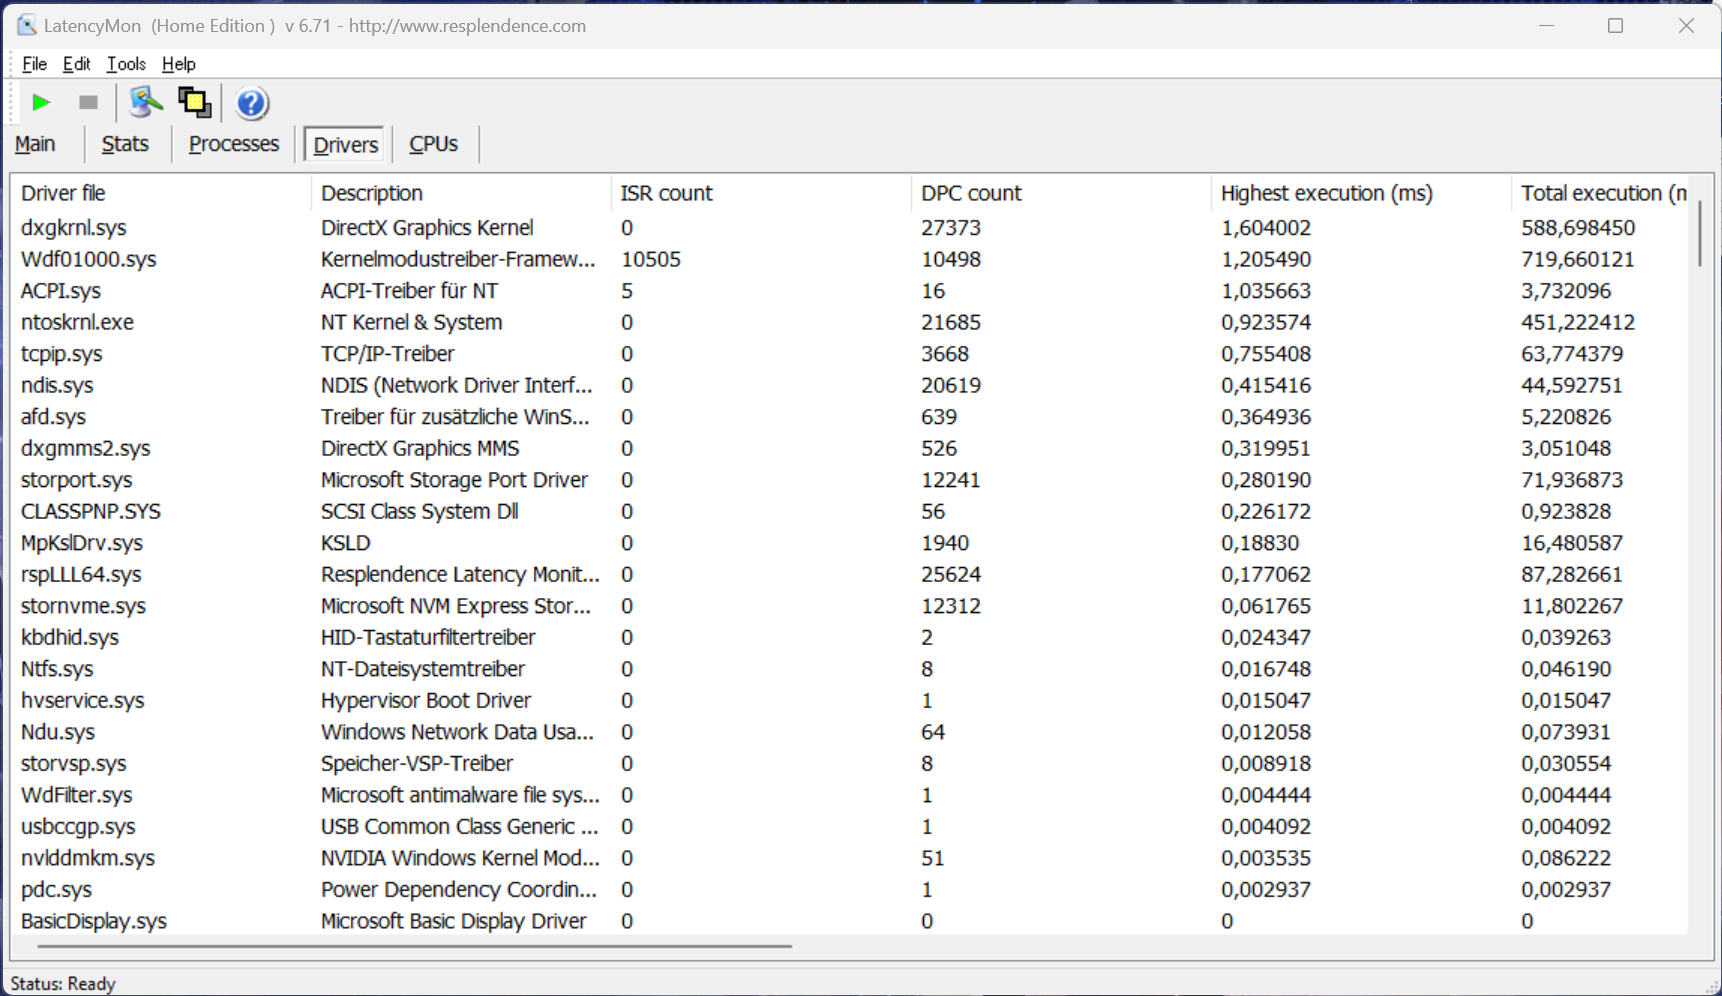1722x996 pixels.
Task: Switch to the Stats tab
Action: click(125, 144)
